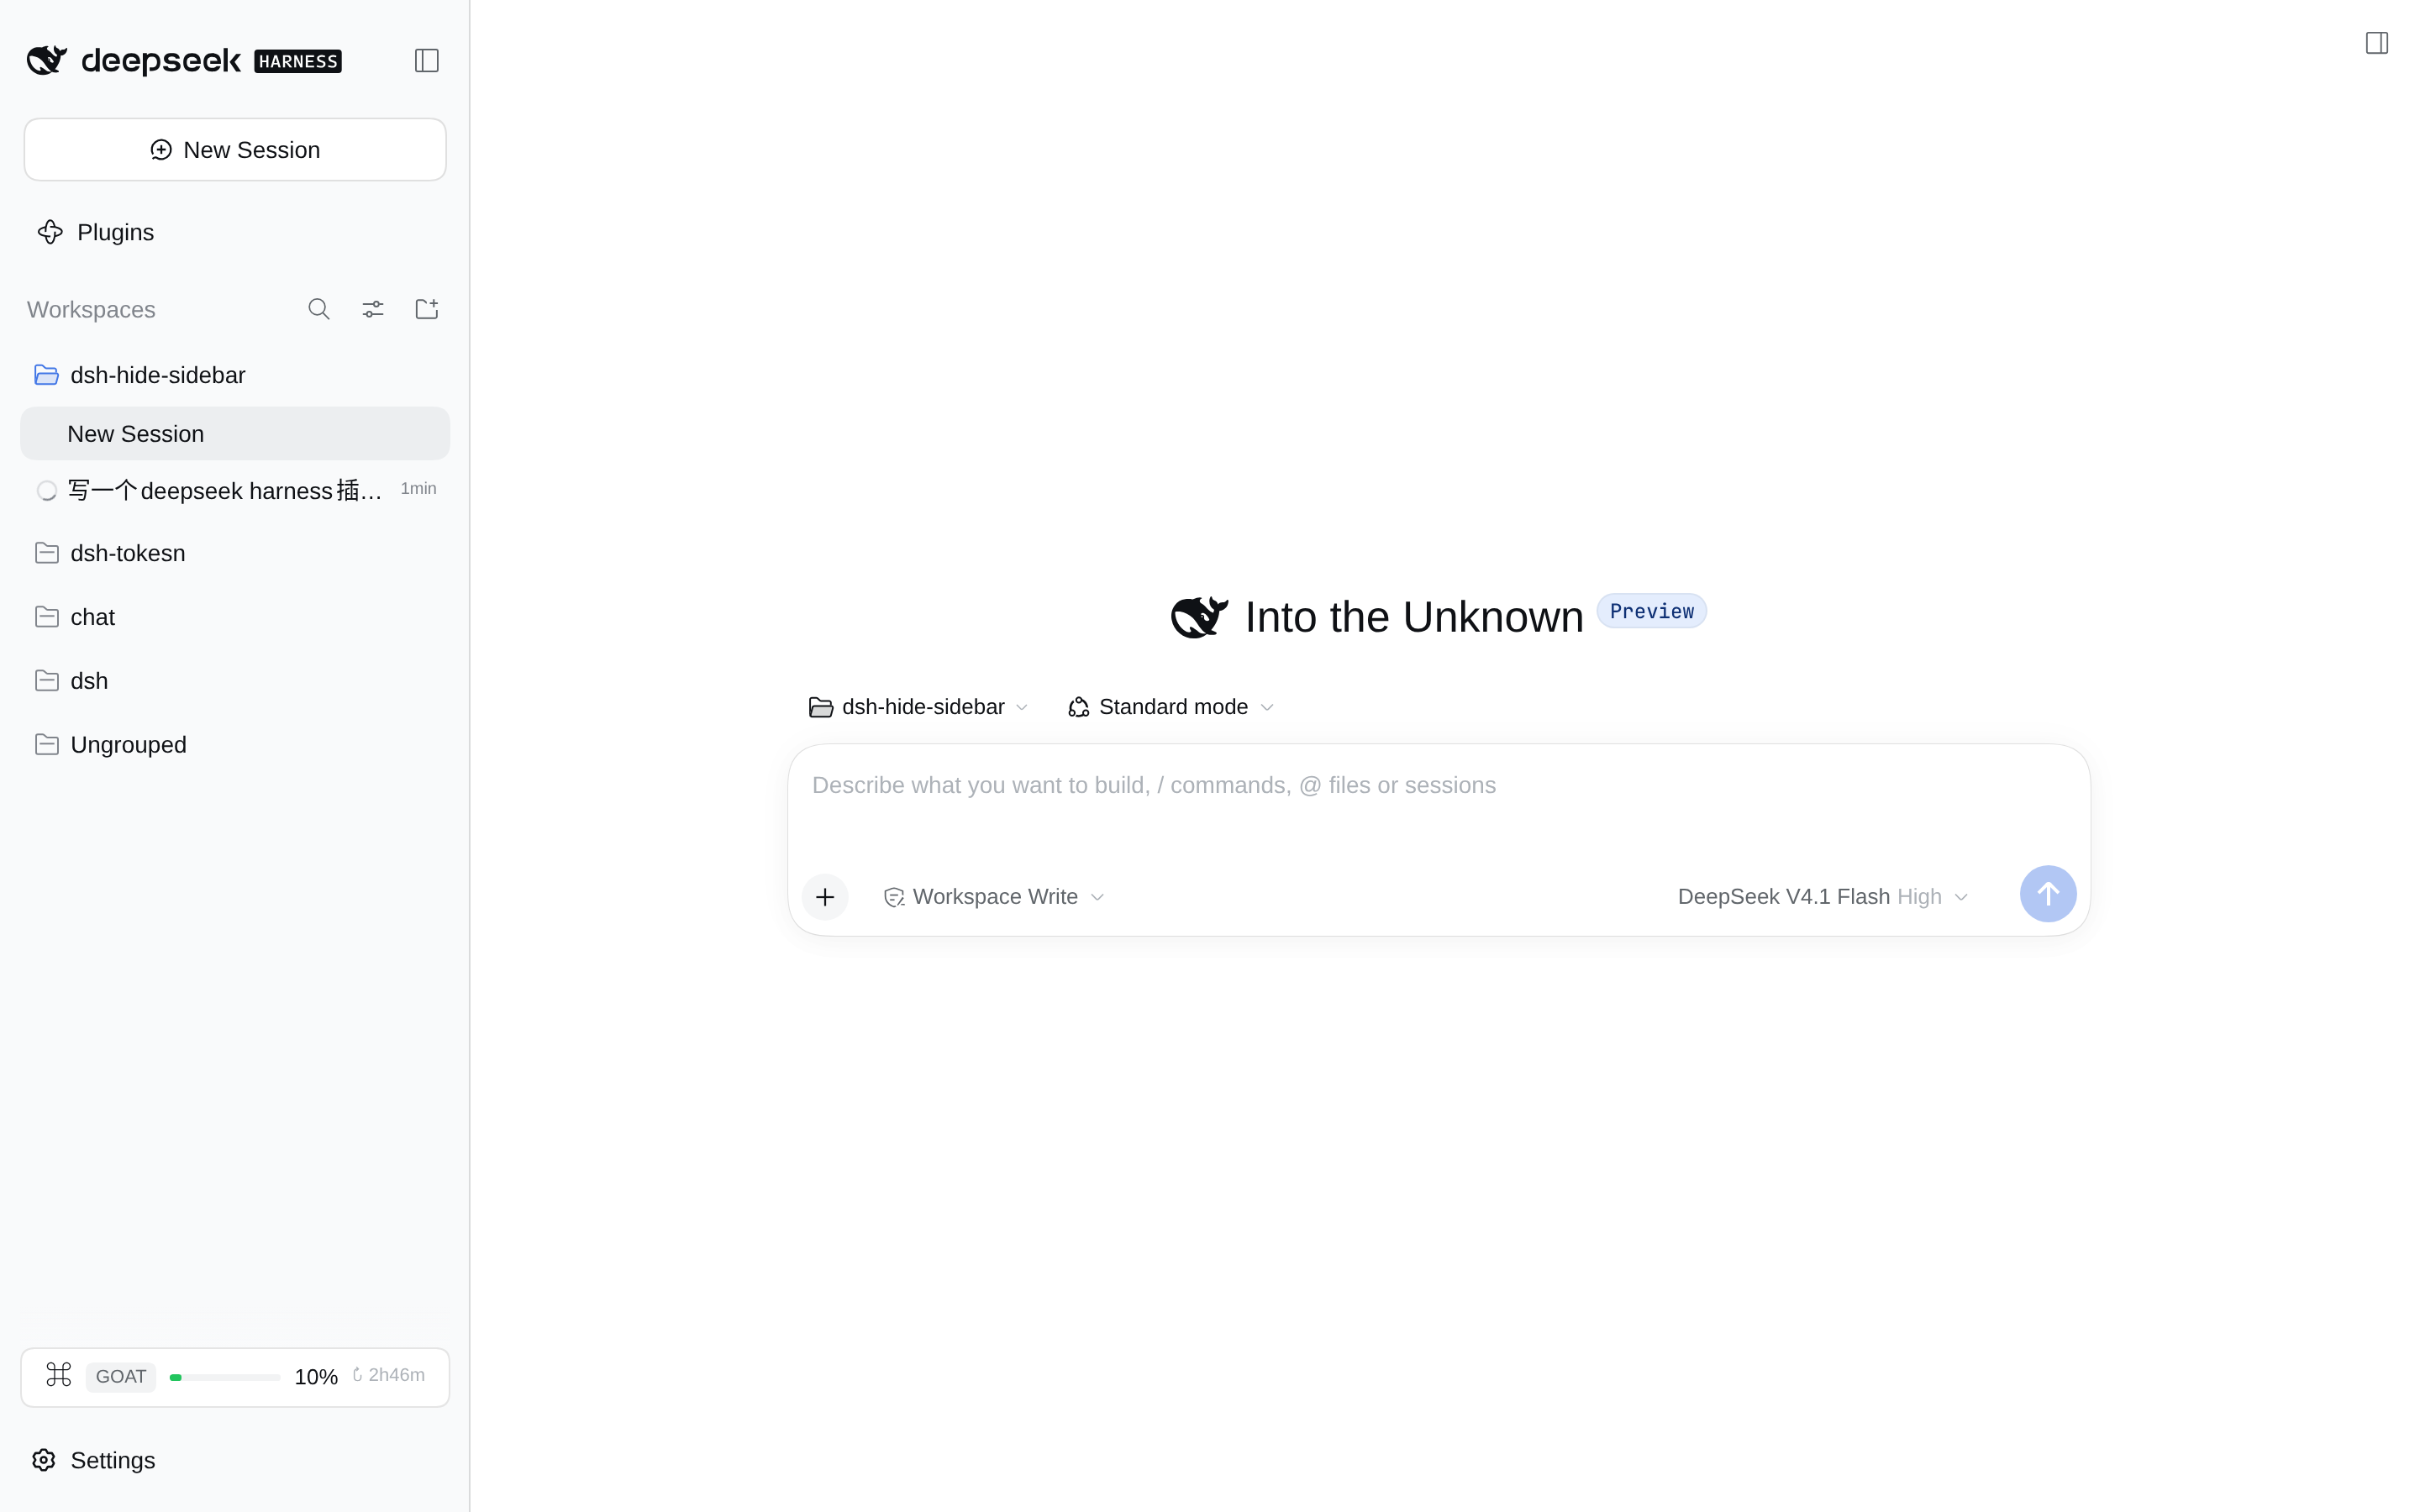Click the plus attach button in prompt box
The width and height of the screenshot is (2420, 1512).
tap(825, 897)
